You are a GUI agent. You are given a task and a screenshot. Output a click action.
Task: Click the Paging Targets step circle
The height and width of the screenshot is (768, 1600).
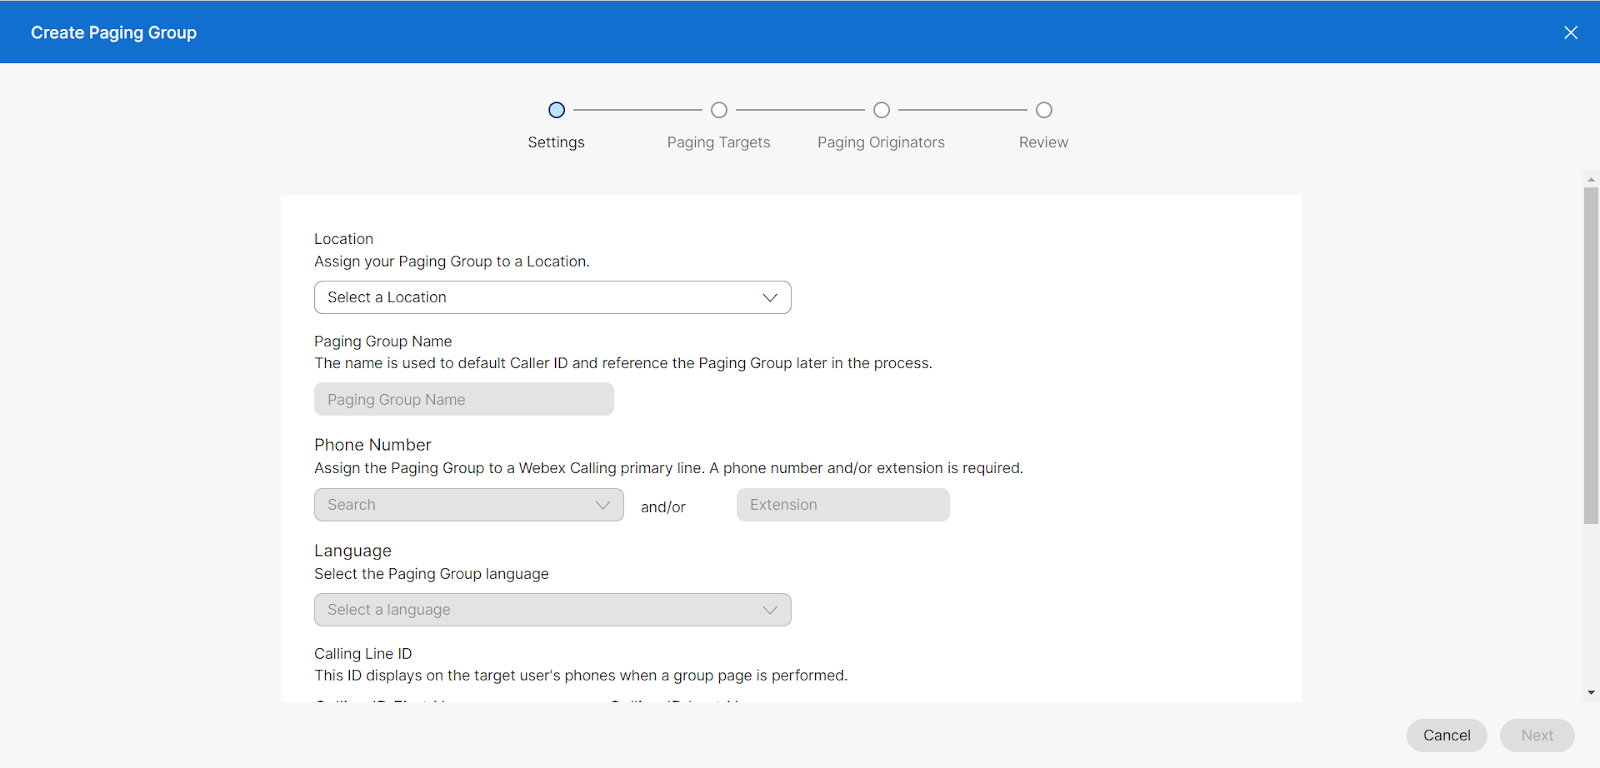point(719,110)
